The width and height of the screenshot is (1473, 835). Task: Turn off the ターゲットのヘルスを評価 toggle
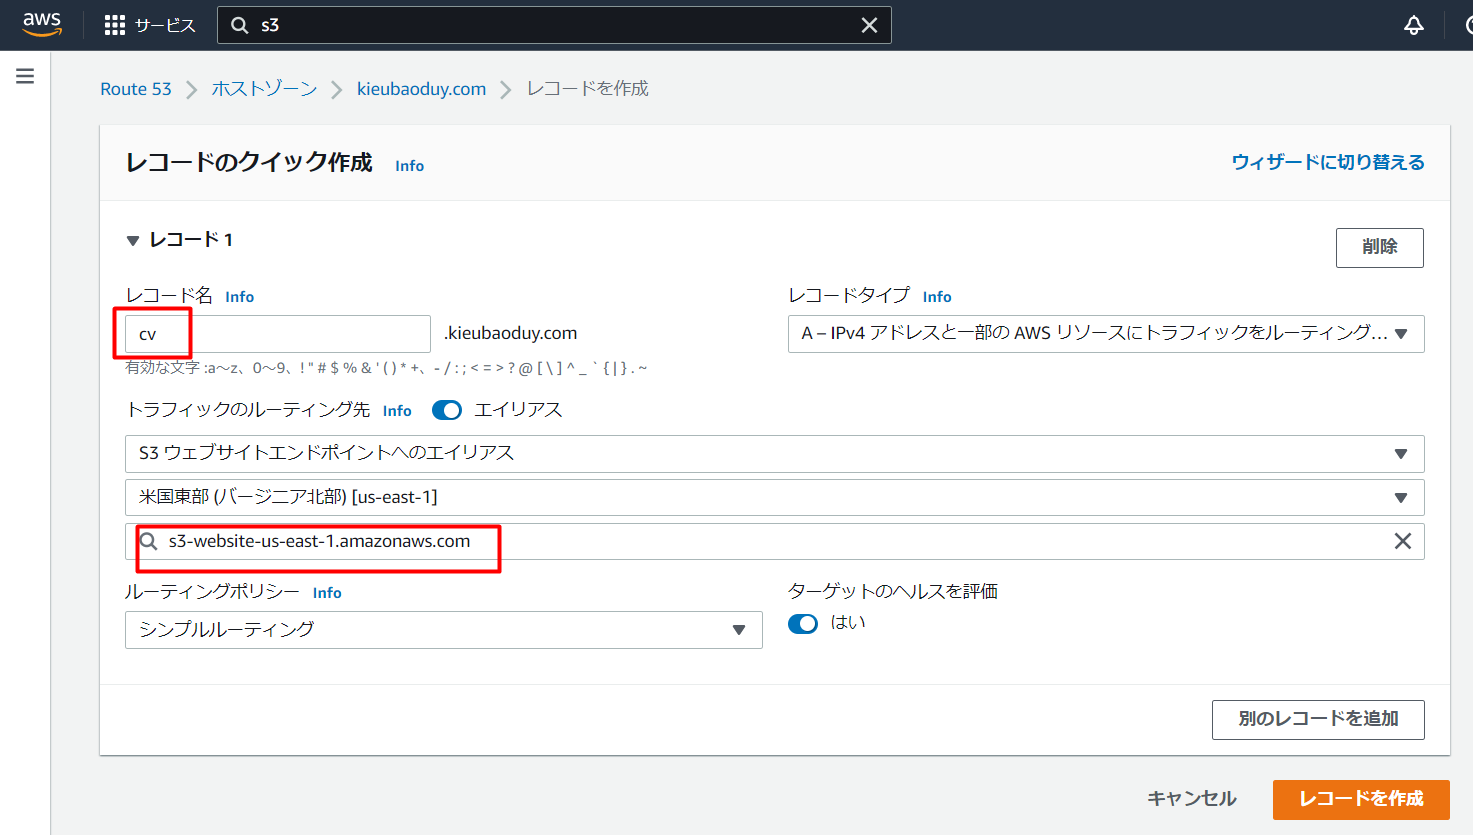[803, 622]
